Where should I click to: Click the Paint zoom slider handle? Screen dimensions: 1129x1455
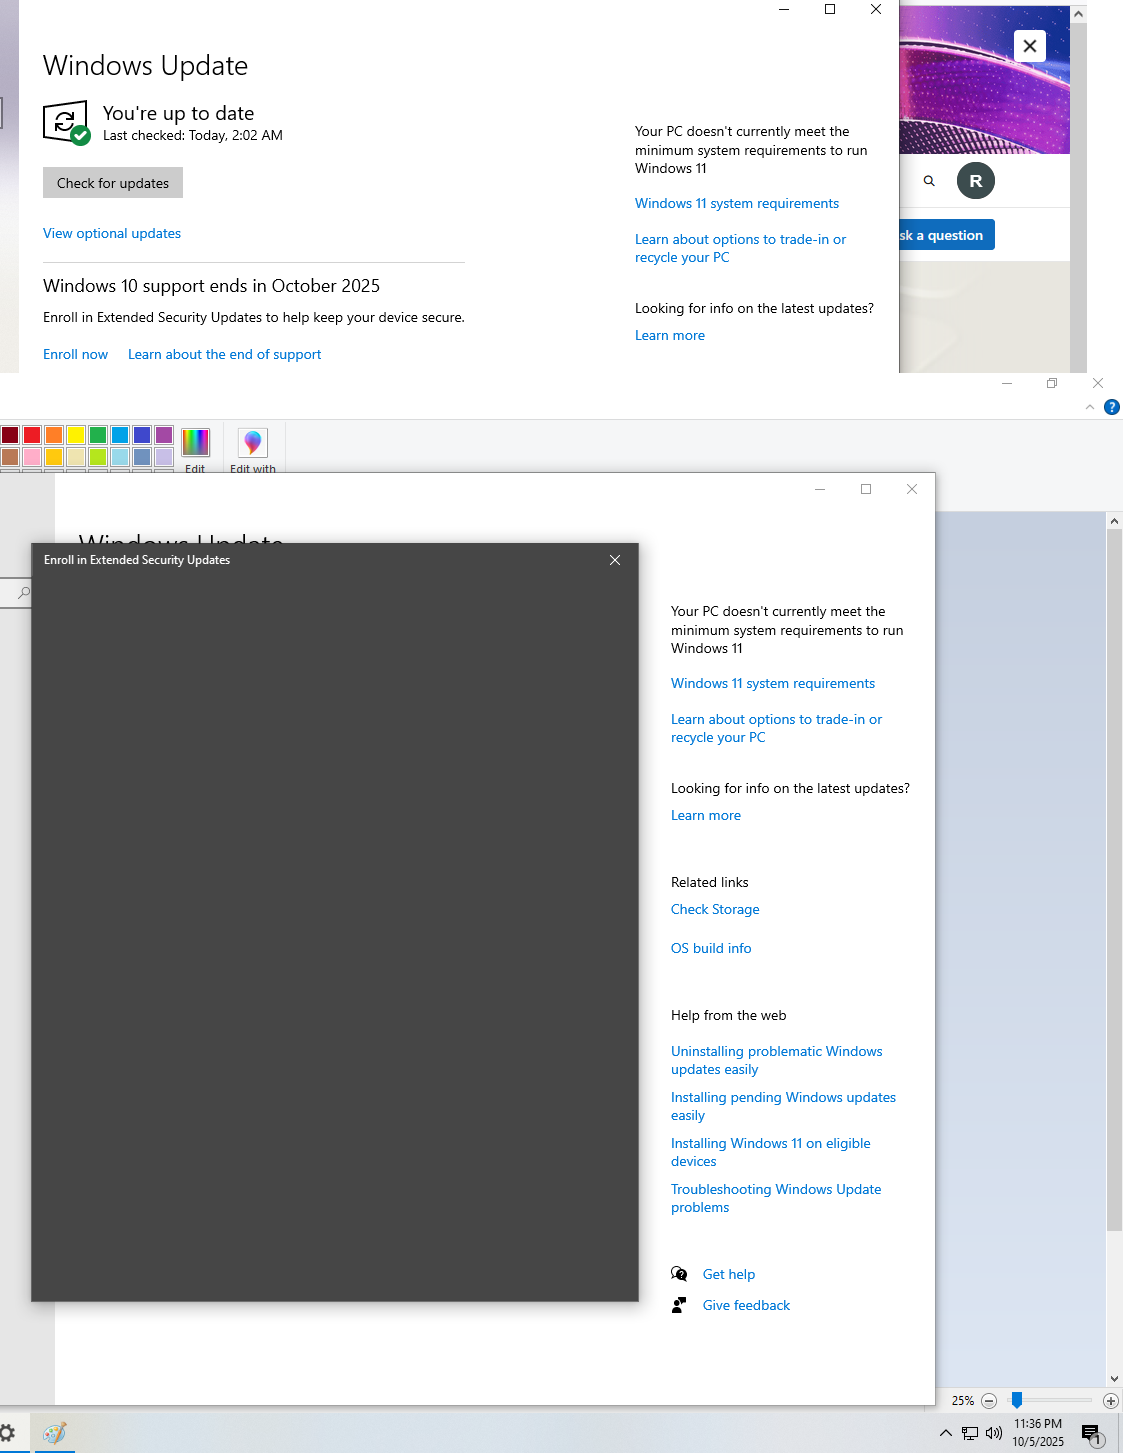pos(1016,1400)
